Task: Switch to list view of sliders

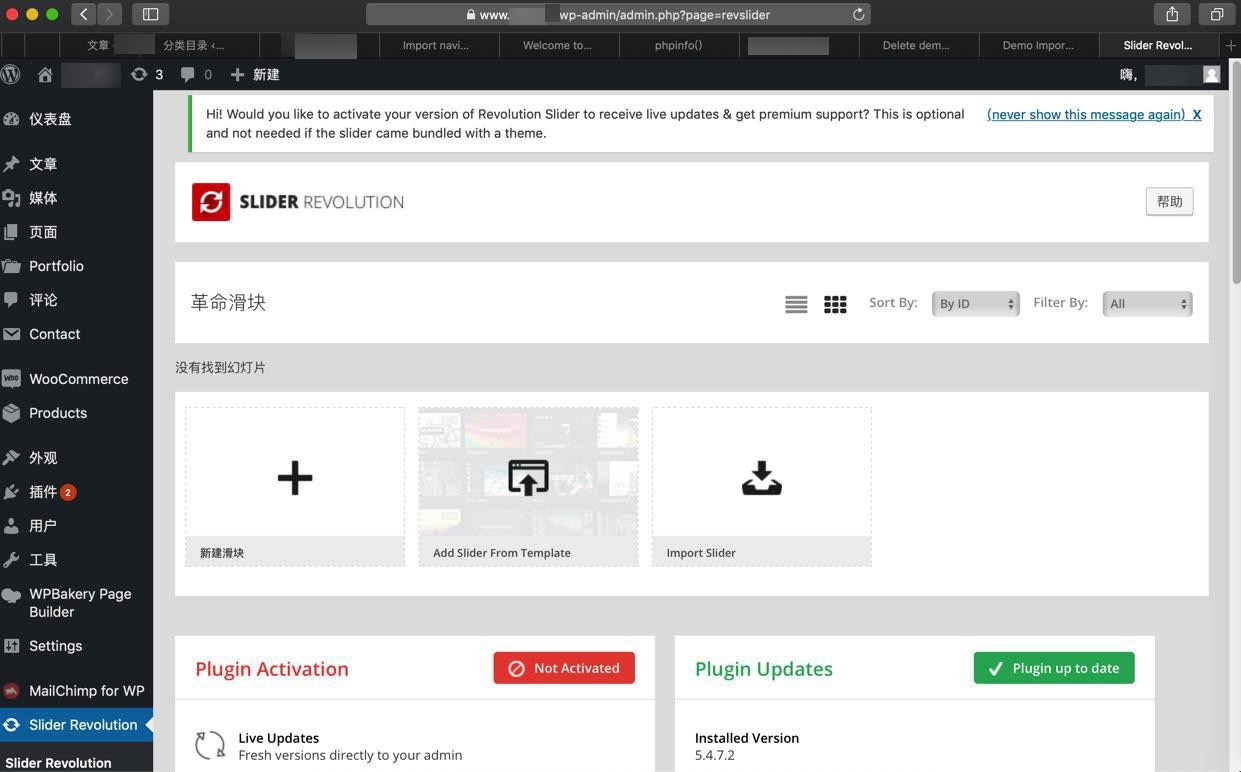Action: [x=796, y=304]
